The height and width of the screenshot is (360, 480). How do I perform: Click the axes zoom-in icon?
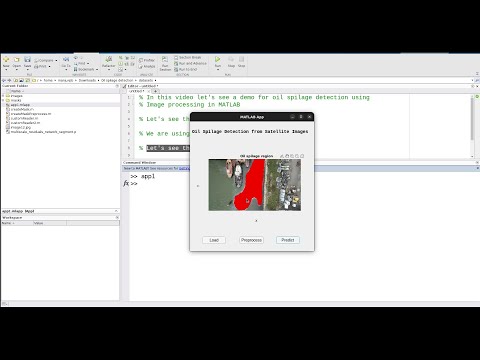[x=292, y=156]
